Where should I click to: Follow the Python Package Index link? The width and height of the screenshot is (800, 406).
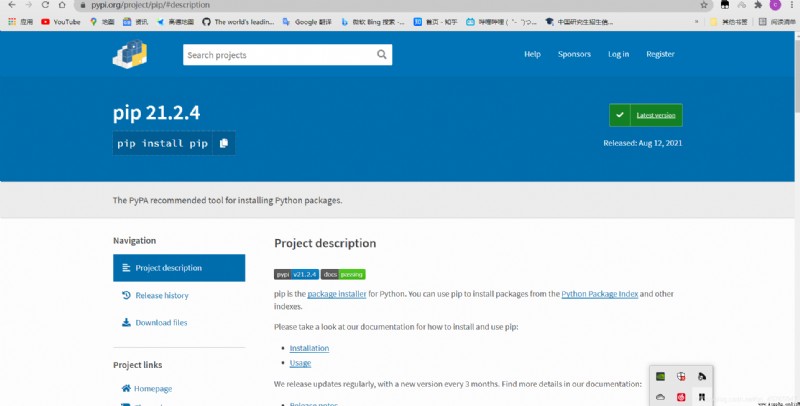pyautogui.click(x=599, y=294)
